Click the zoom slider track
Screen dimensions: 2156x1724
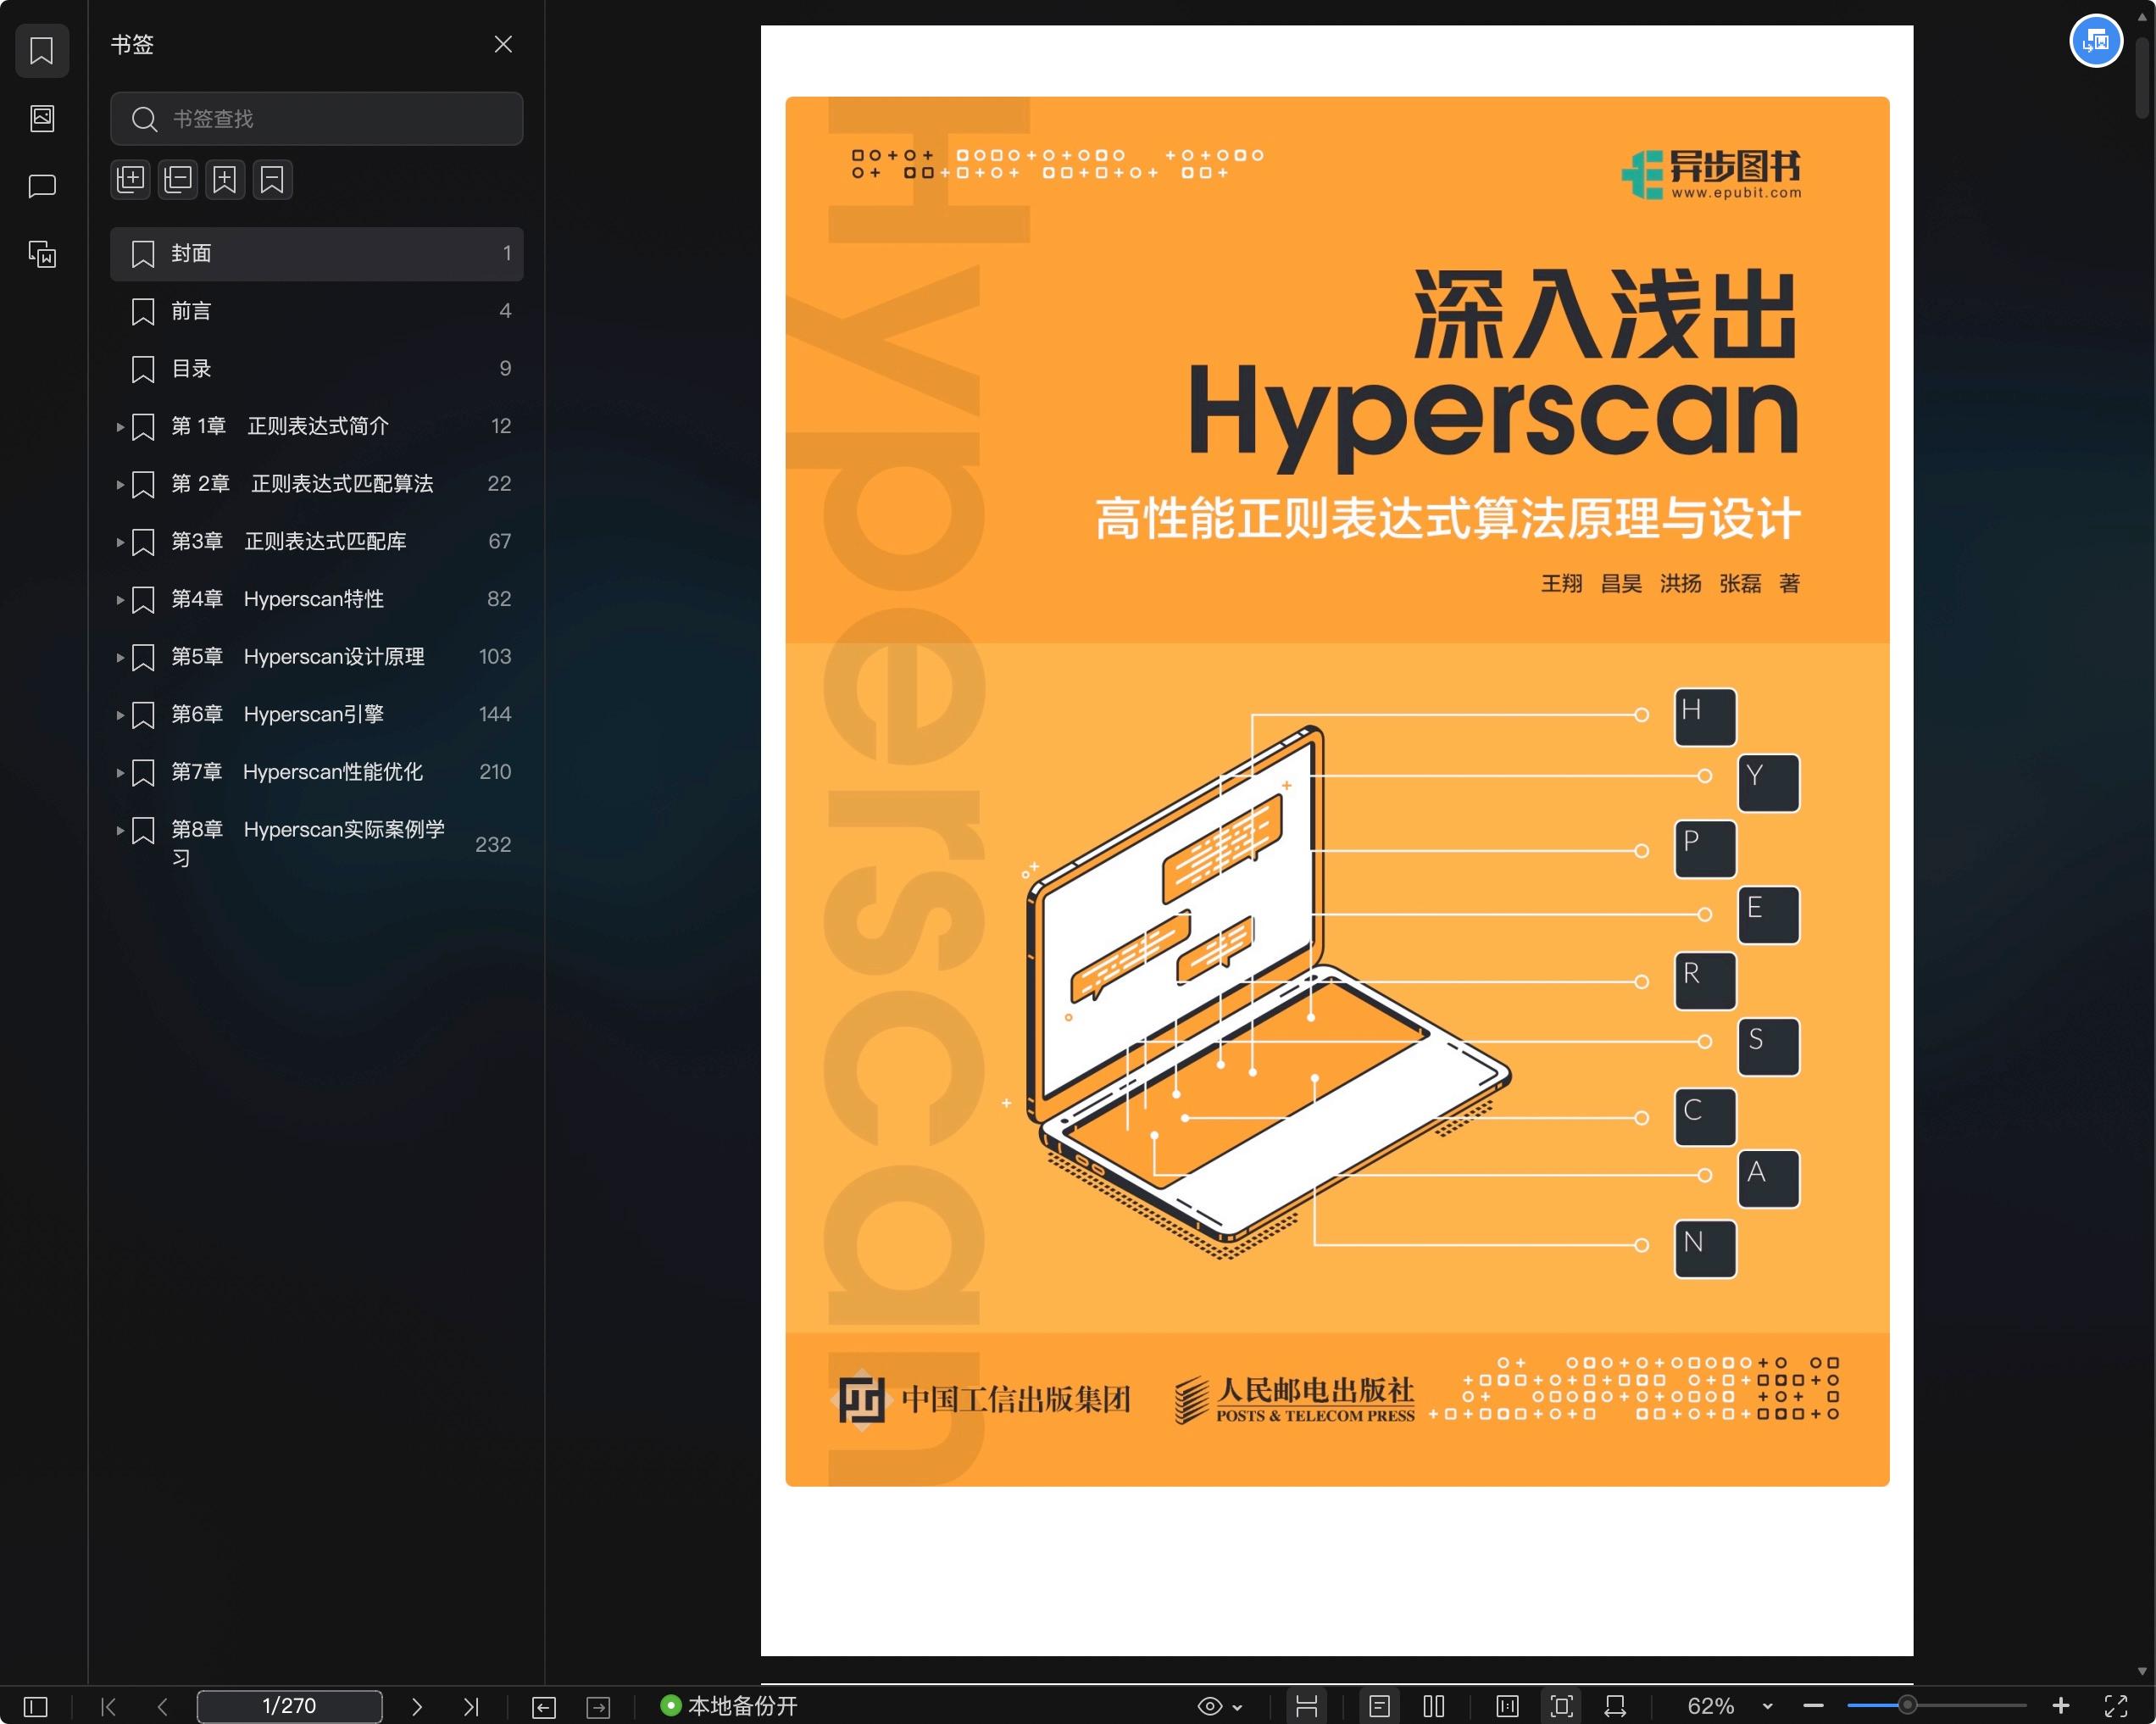click(x=1937, y=1706)
